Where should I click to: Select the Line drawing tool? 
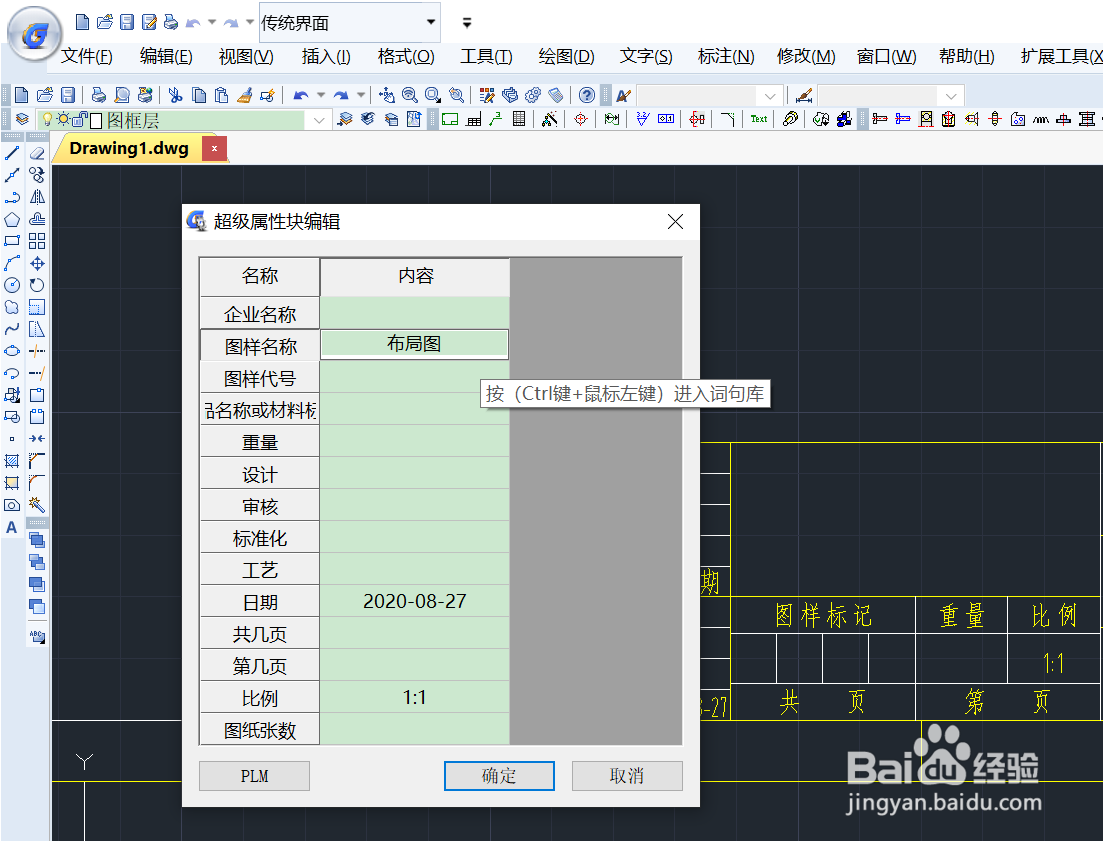12,153
